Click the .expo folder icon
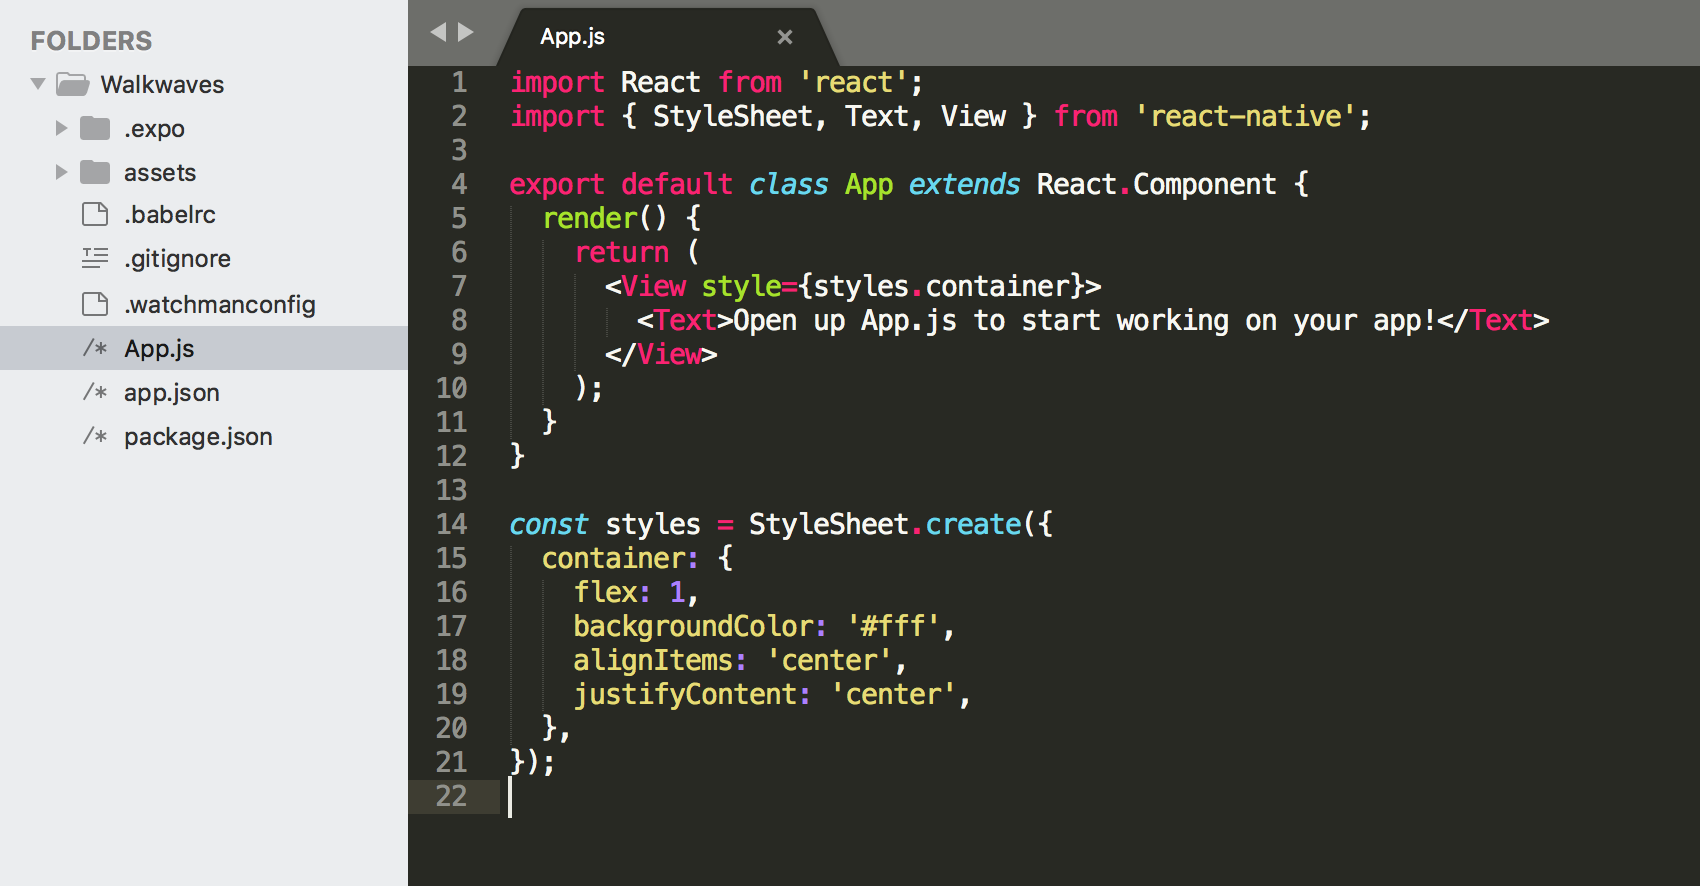Image resolution: width=1700 pixels, height=886 pixels. [95, 128]
